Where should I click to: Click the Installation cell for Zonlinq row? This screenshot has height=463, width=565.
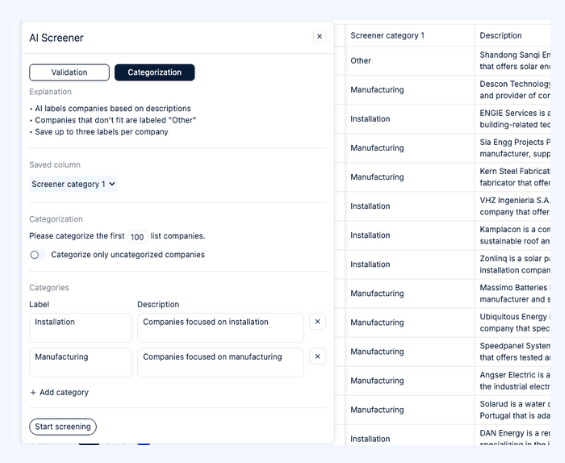(x=410, y=264)
